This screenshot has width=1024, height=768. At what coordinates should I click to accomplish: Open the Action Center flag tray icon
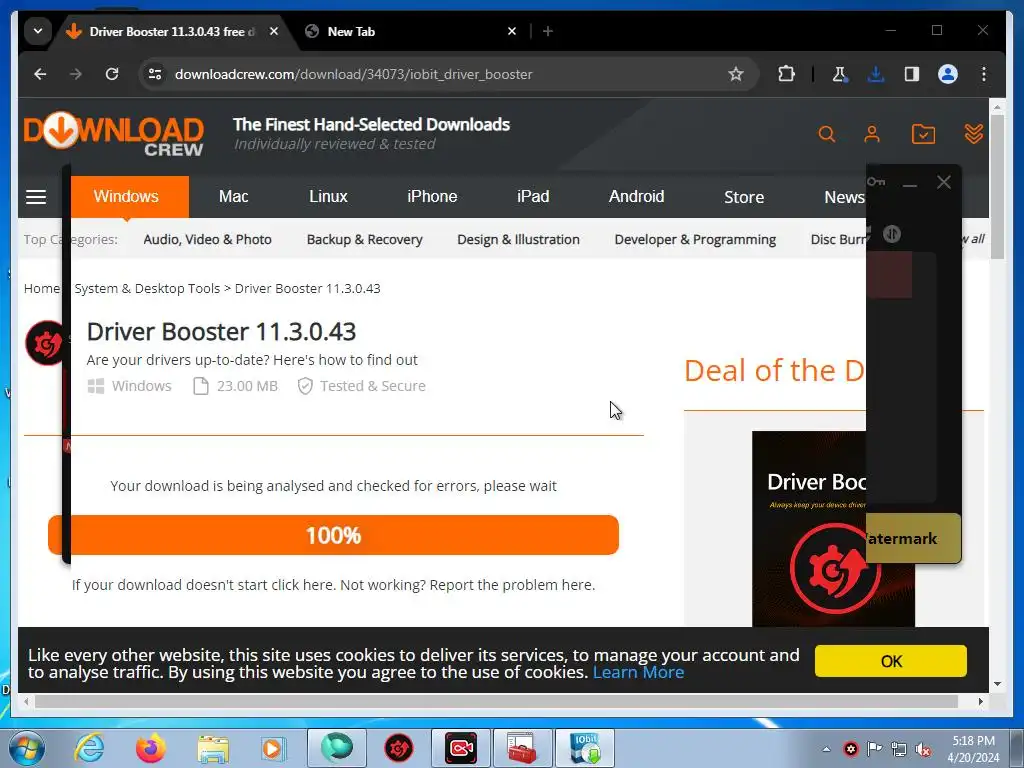click(874, 749)
